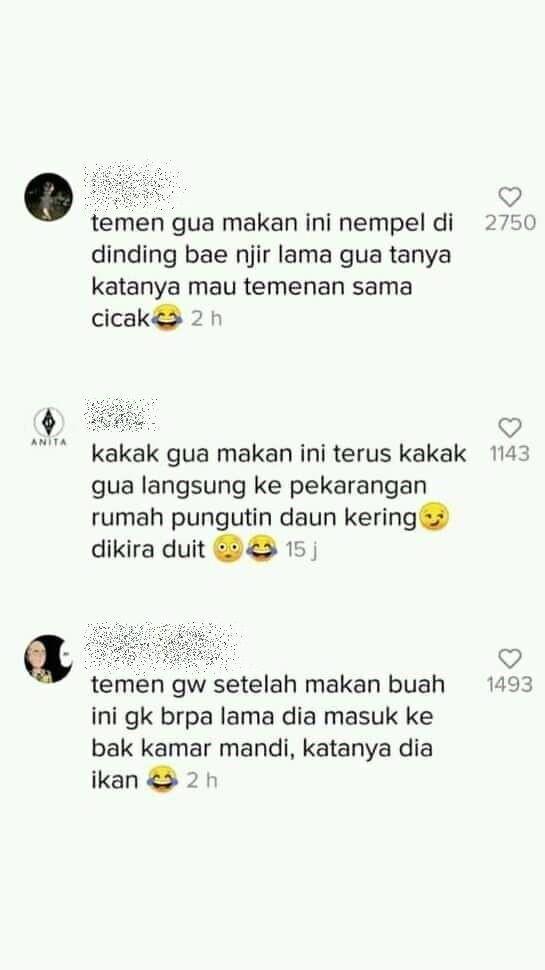Like the comment about temenan sama cicak

[x=510, y=197]
